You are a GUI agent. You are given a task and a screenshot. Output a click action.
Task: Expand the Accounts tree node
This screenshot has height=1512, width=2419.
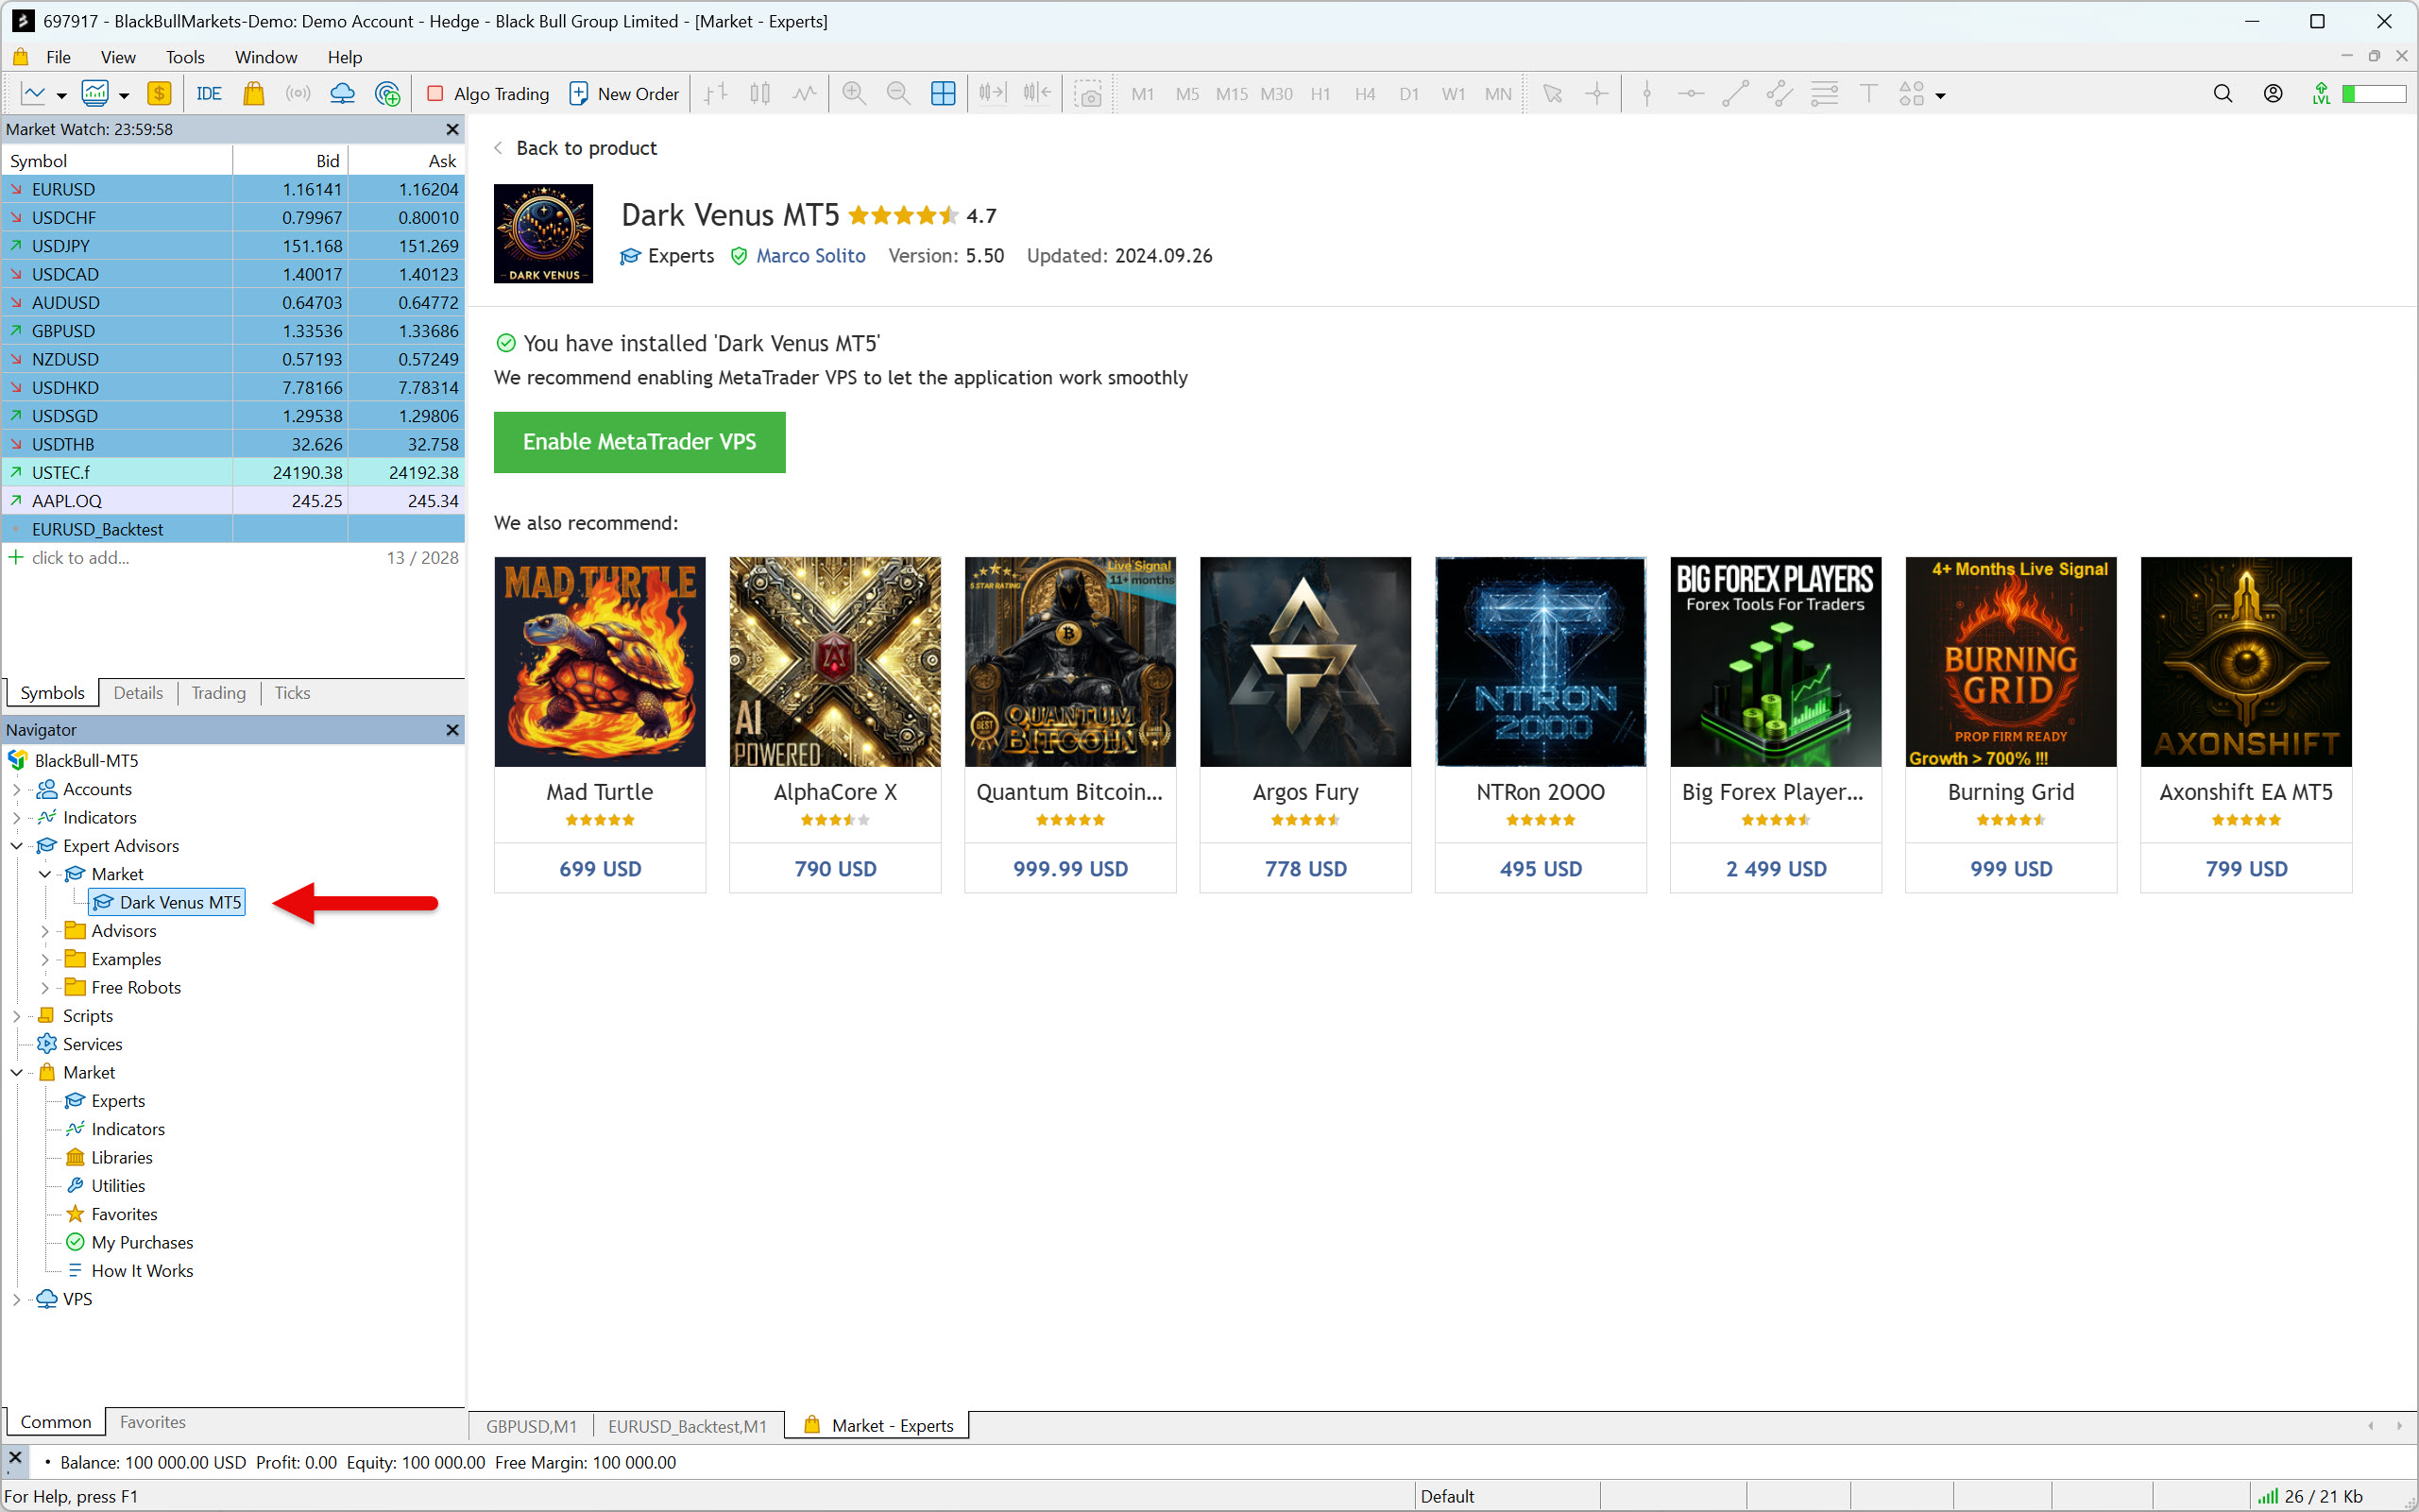pos(17,789)
